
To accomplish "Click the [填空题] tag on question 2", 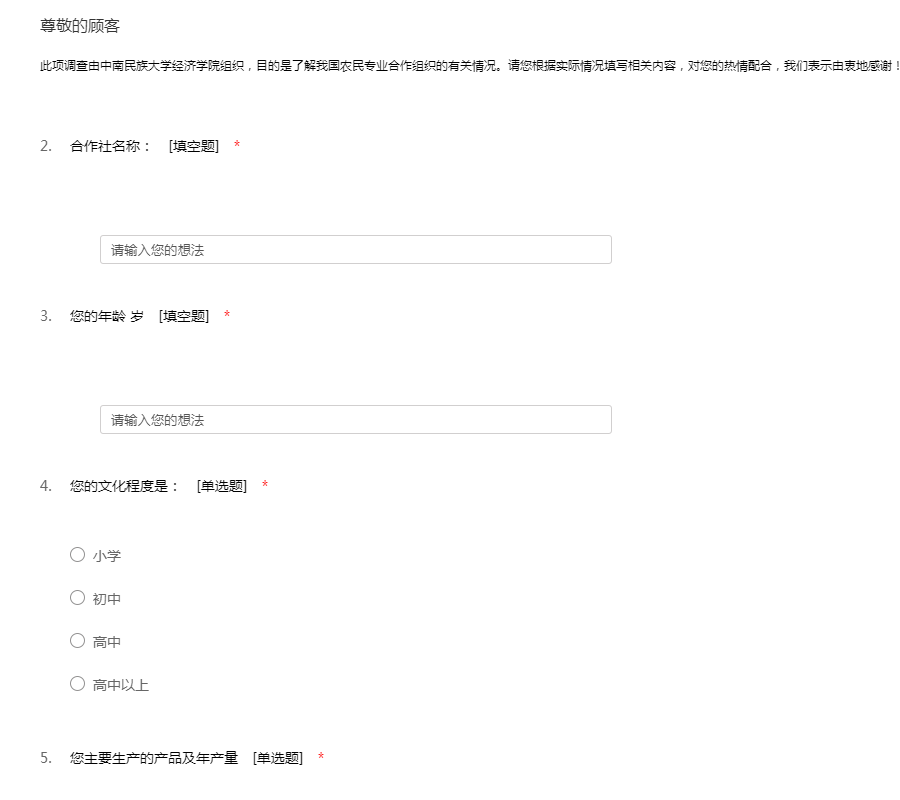I will coord(194,146).
